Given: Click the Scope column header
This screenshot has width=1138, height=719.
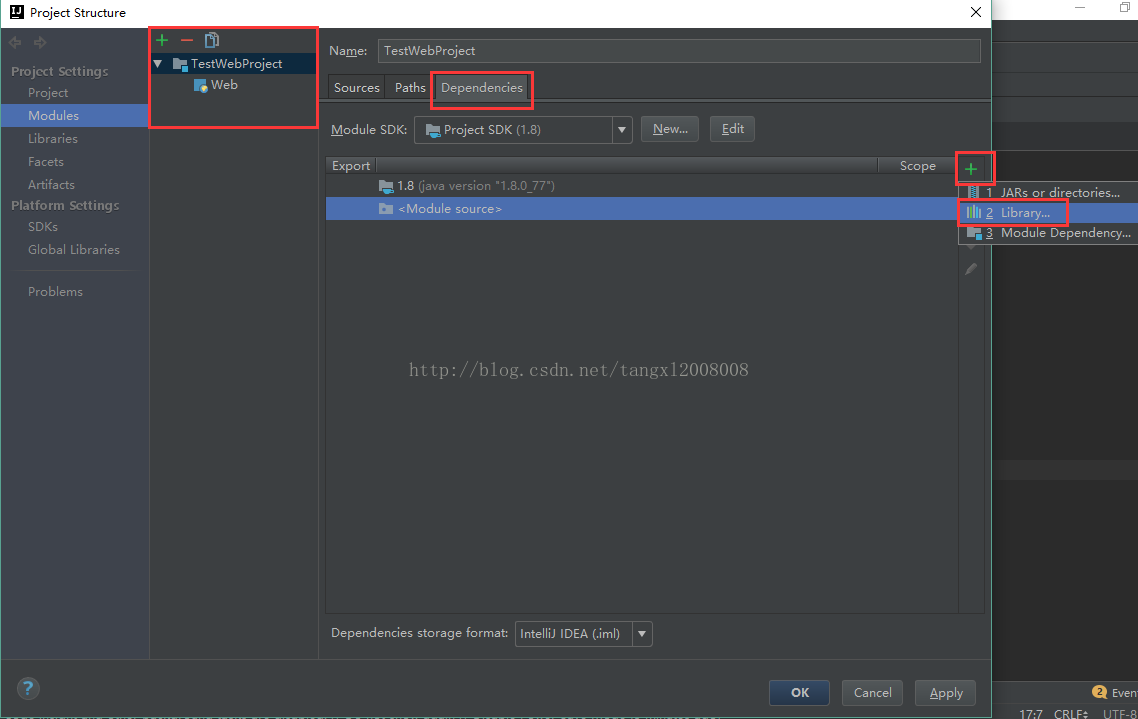Looking at the screenshot, I should pyautogui.click(x=917, y=166).
